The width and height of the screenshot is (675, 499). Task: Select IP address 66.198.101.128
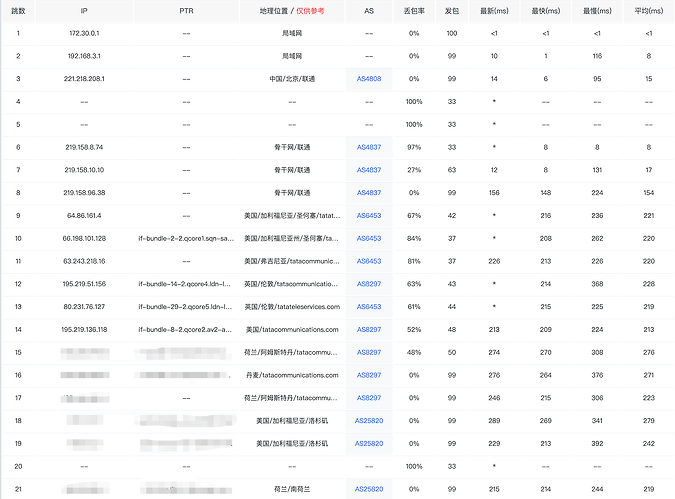[84, 239]
